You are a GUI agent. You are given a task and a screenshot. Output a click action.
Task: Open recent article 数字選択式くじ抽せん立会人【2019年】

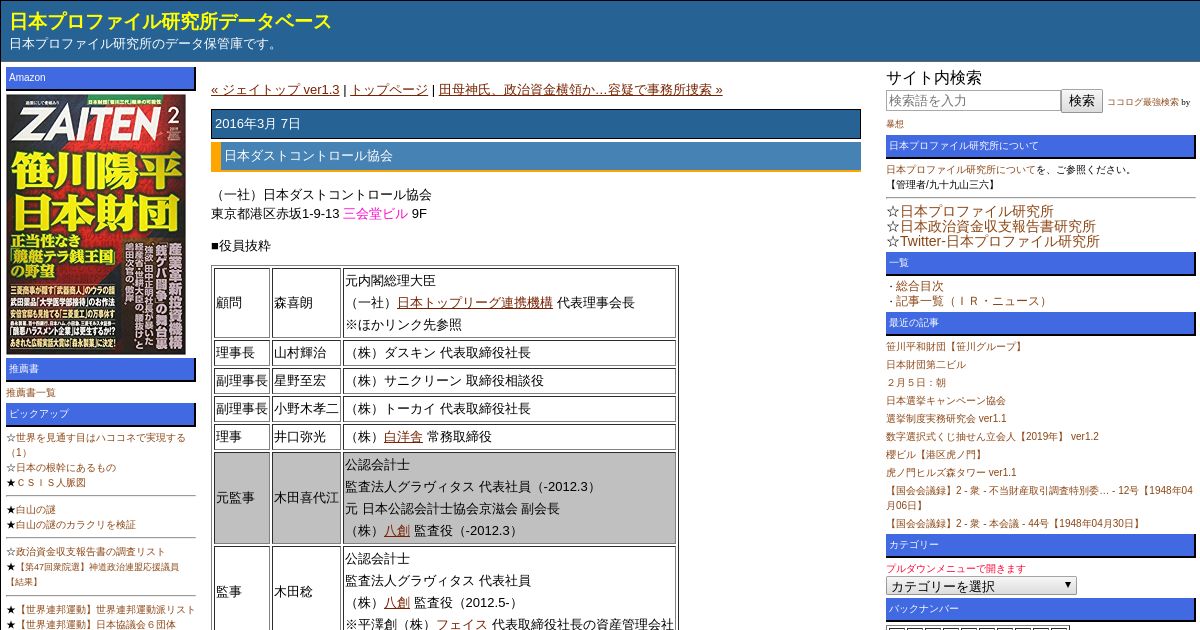pyautogui.click(x=992, y=437)
